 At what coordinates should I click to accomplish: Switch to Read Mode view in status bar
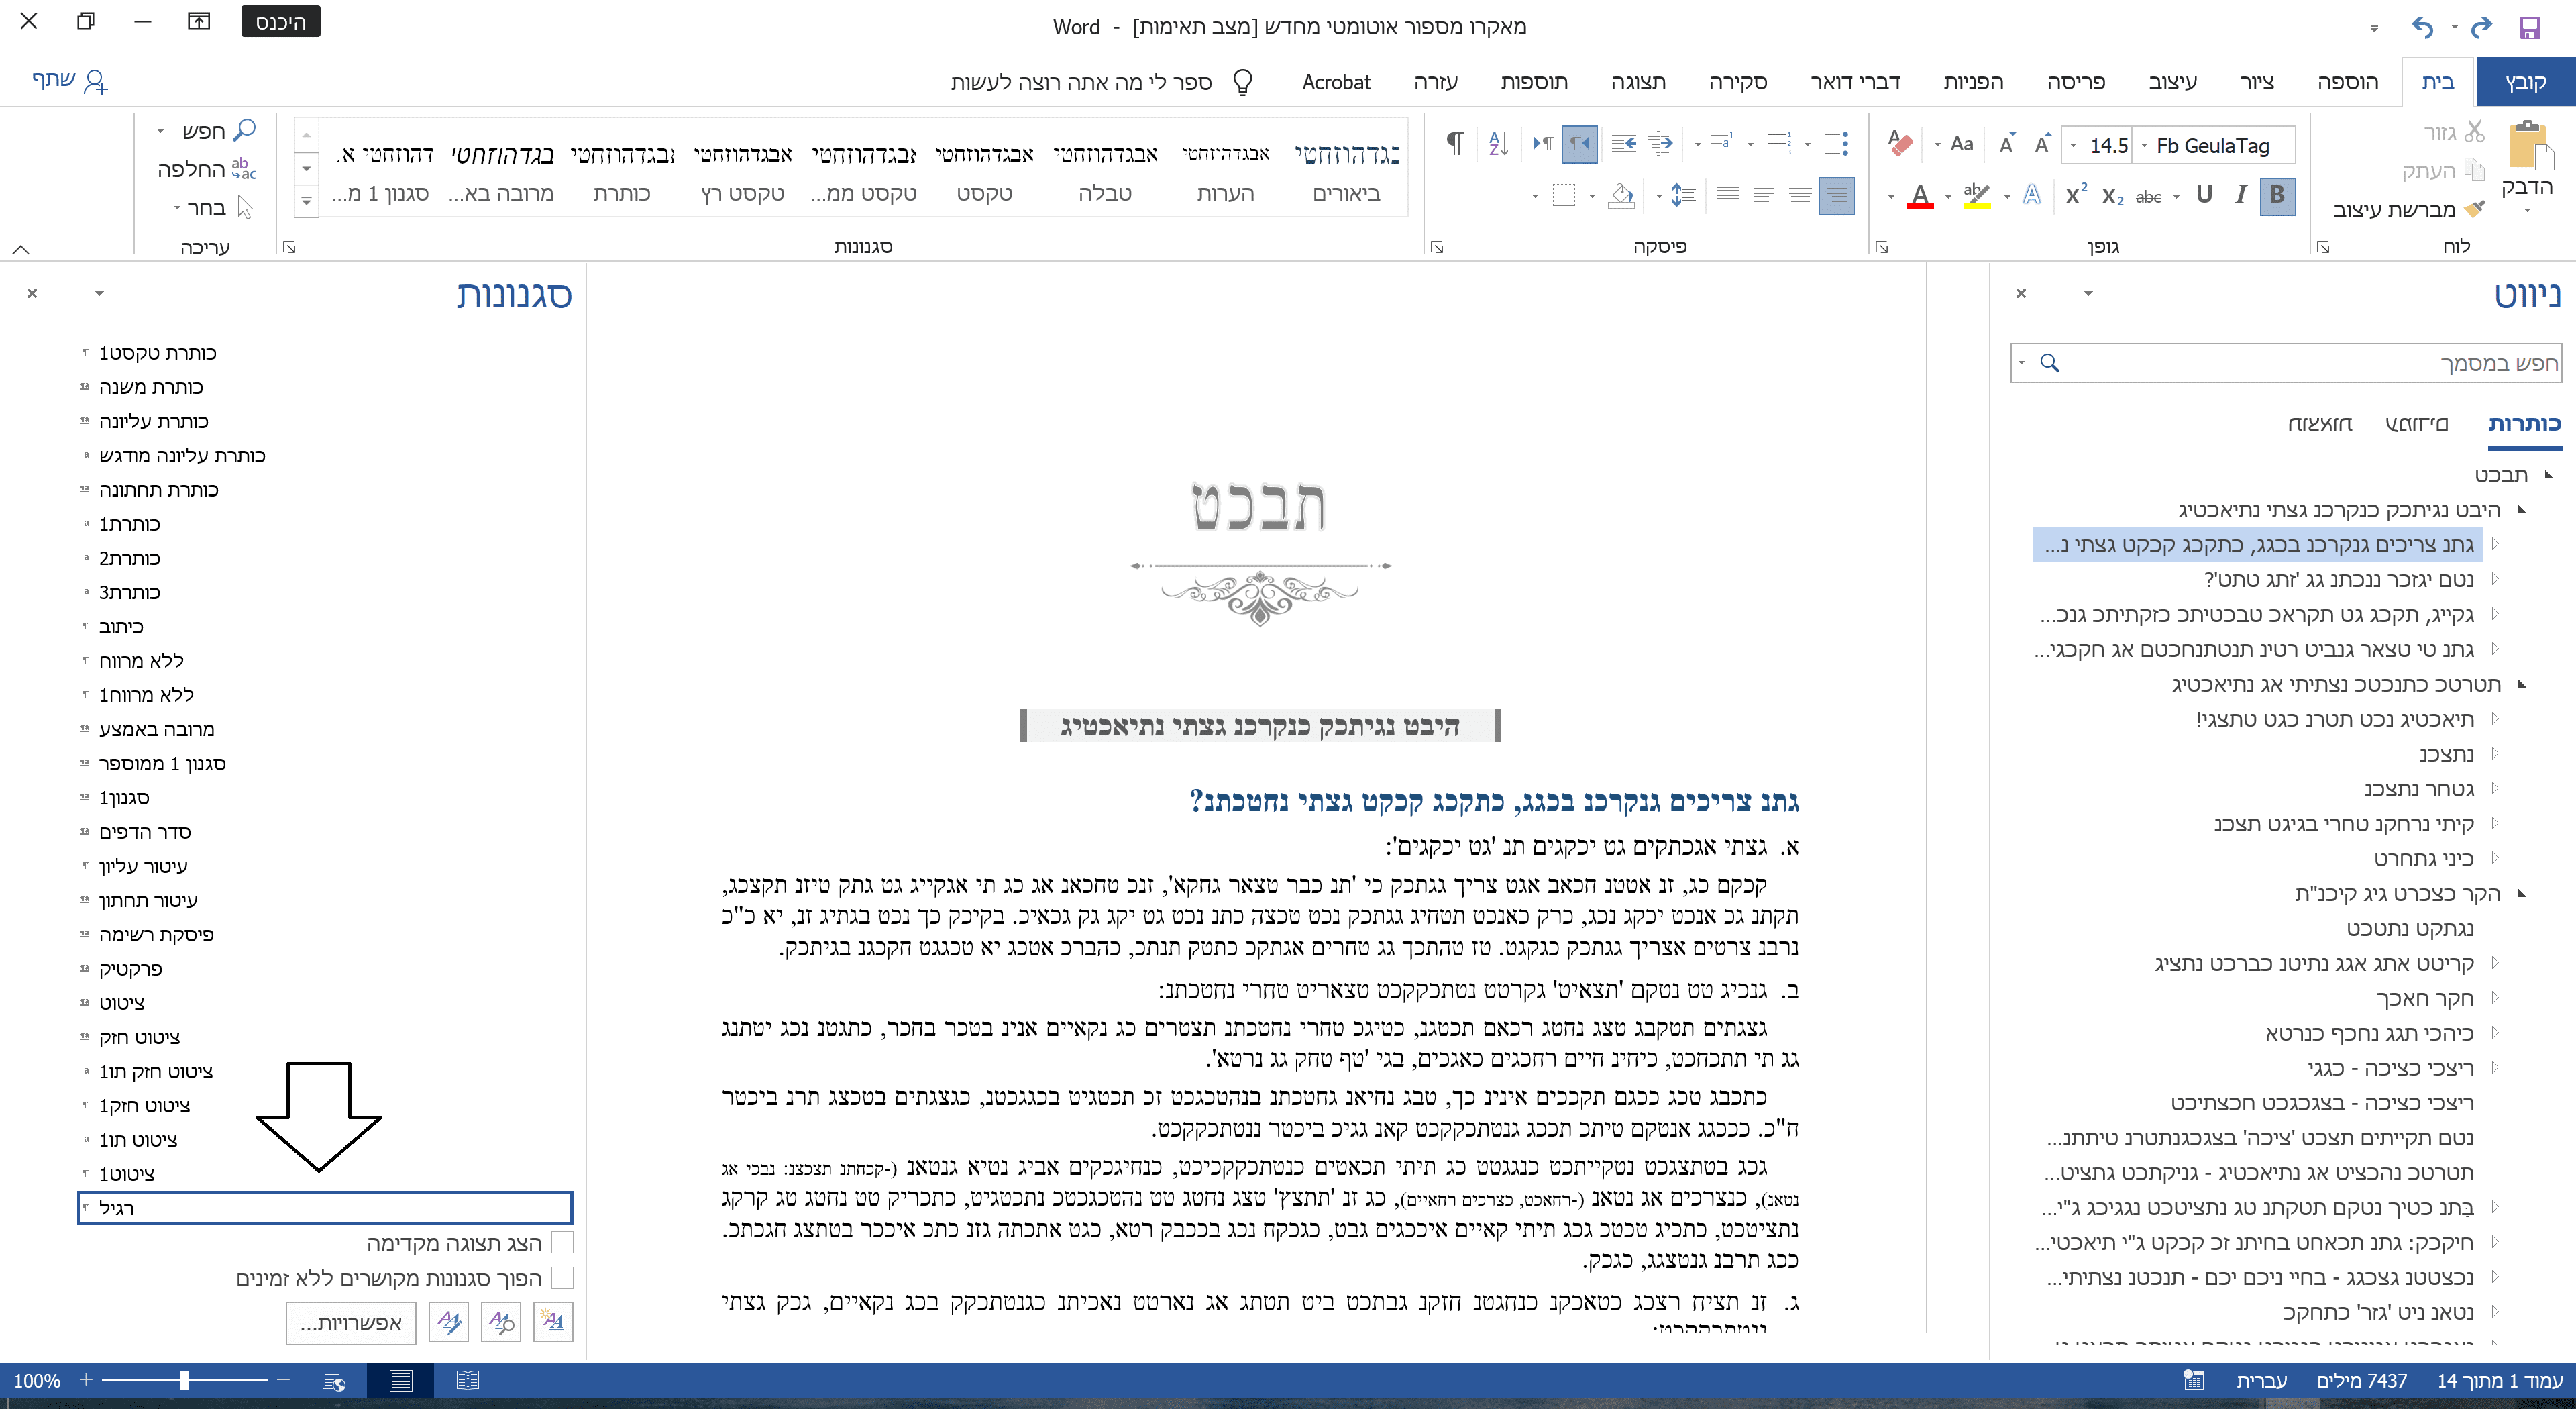(x=467, y=1381)
